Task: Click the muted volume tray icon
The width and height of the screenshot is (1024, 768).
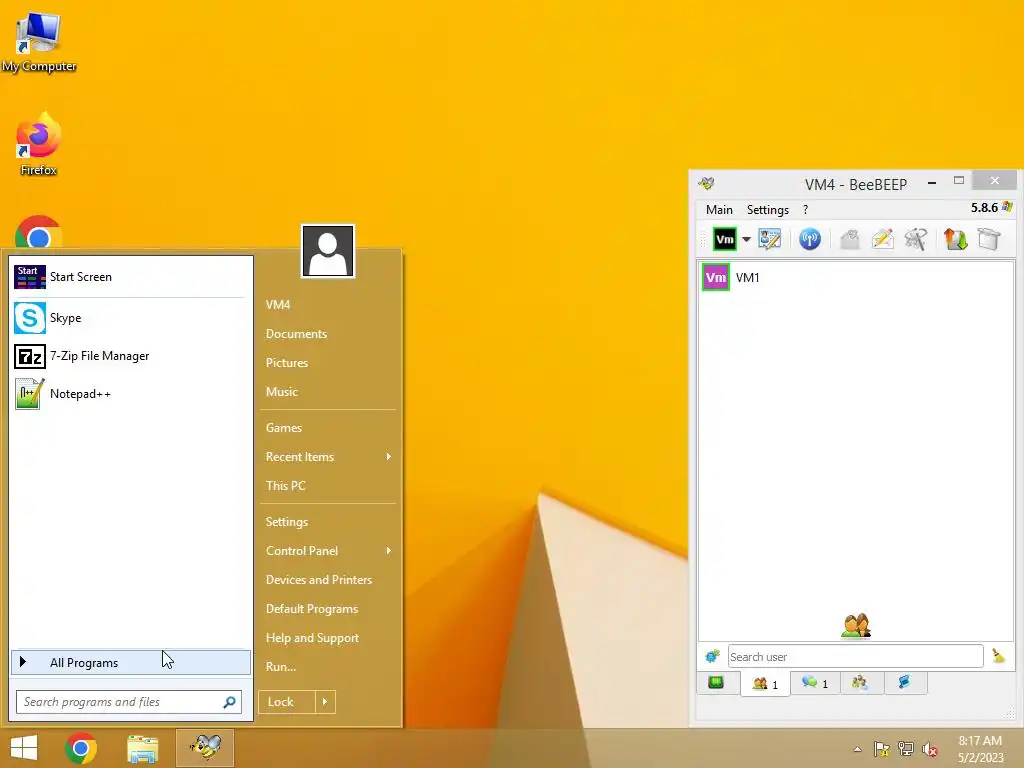Action: pos(929,749)
